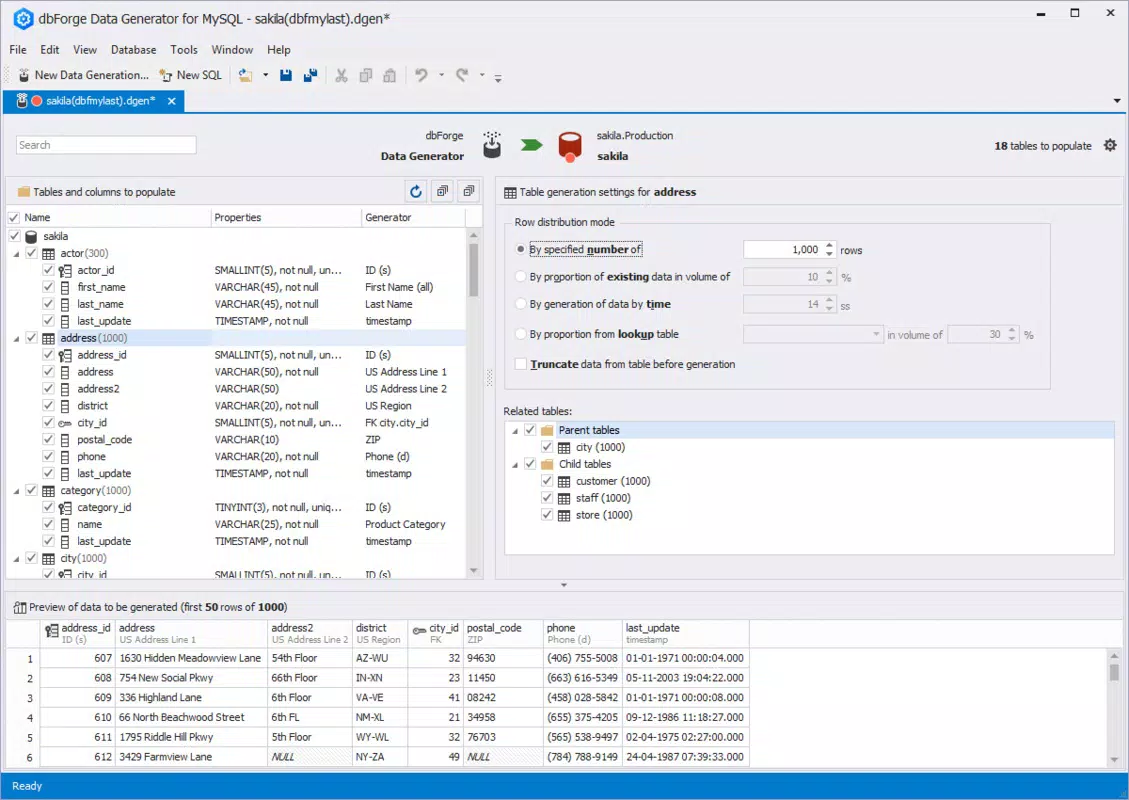Click the refresh icon in the tables panel

tap(415, 192)
